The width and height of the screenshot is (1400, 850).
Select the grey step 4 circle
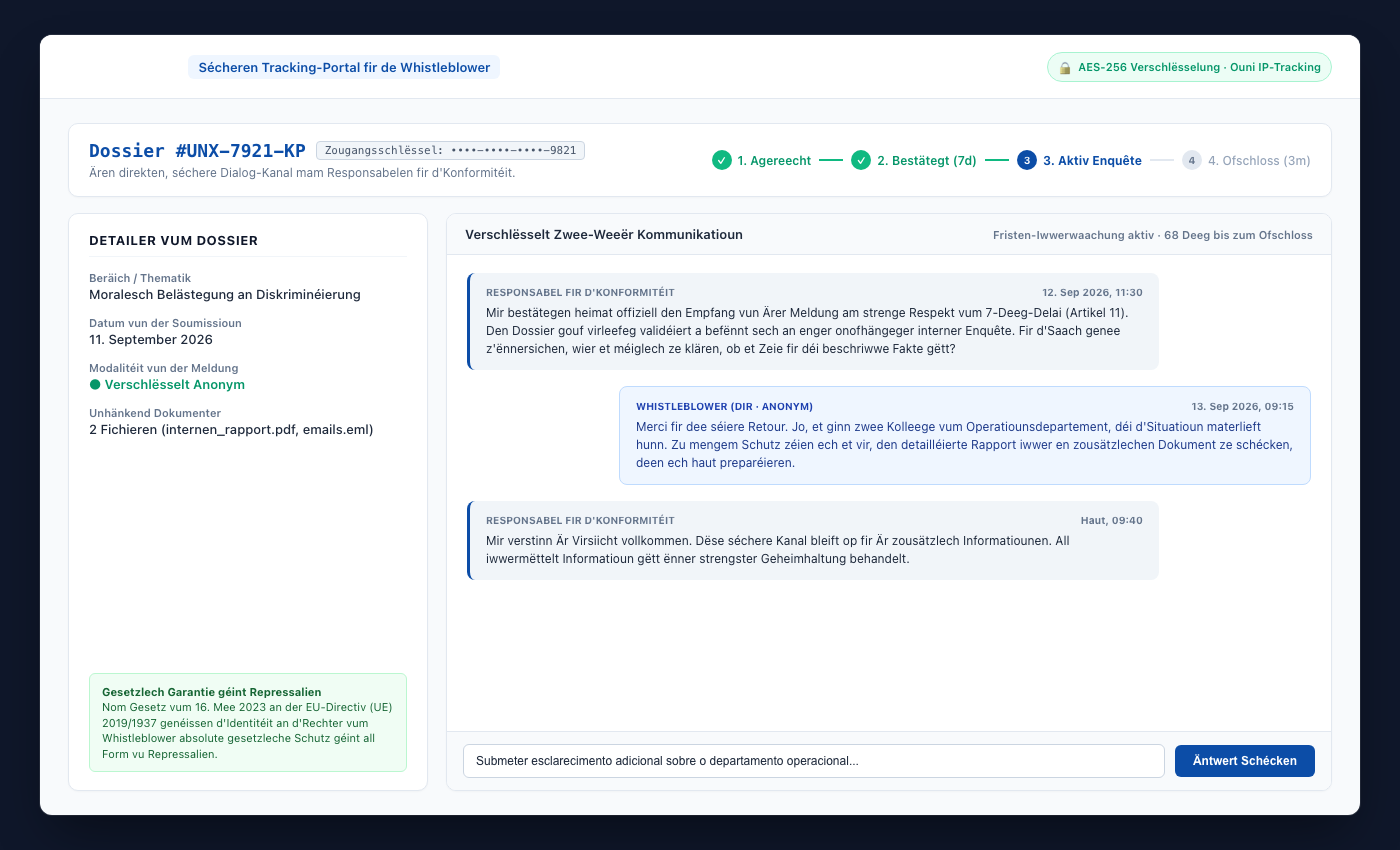(x=1191, y=160)
